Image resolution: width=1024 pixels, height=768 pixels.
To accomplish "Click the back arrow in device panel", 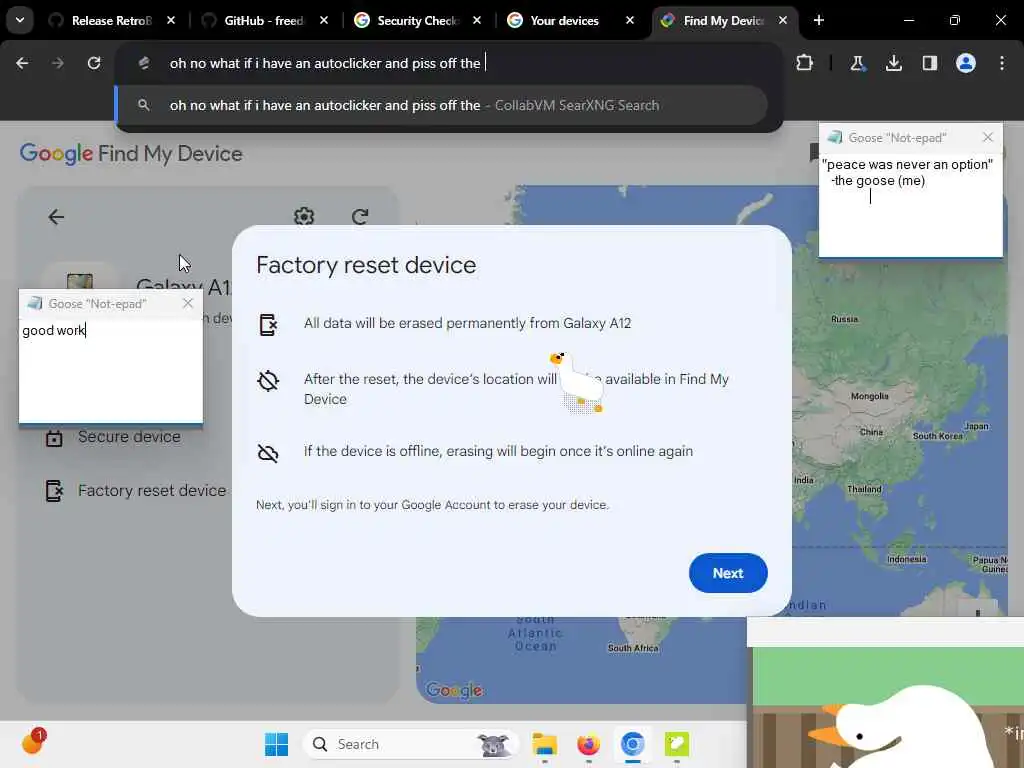I will [56, 217].
